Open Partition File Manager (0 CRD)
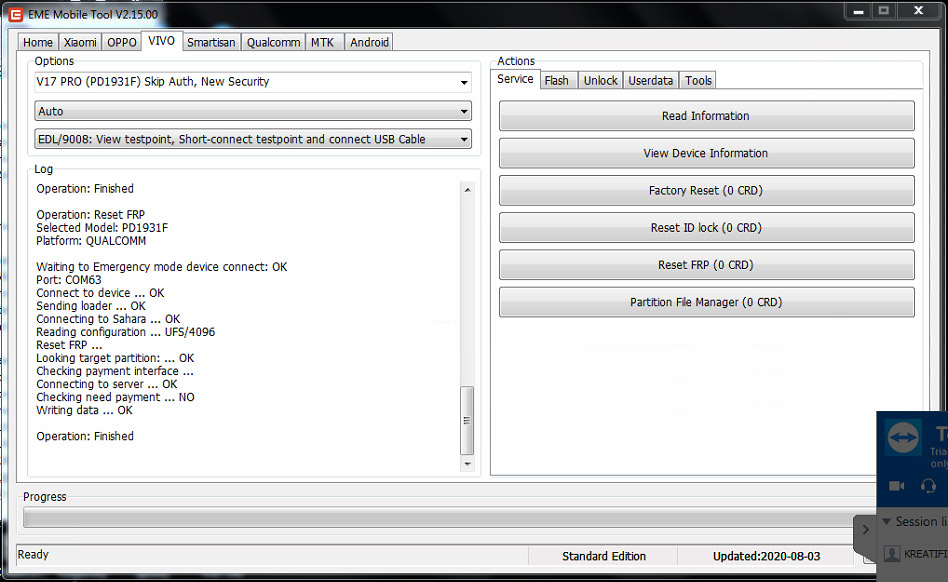The height and width of the screenshot is (582, 948). [706, 302]
